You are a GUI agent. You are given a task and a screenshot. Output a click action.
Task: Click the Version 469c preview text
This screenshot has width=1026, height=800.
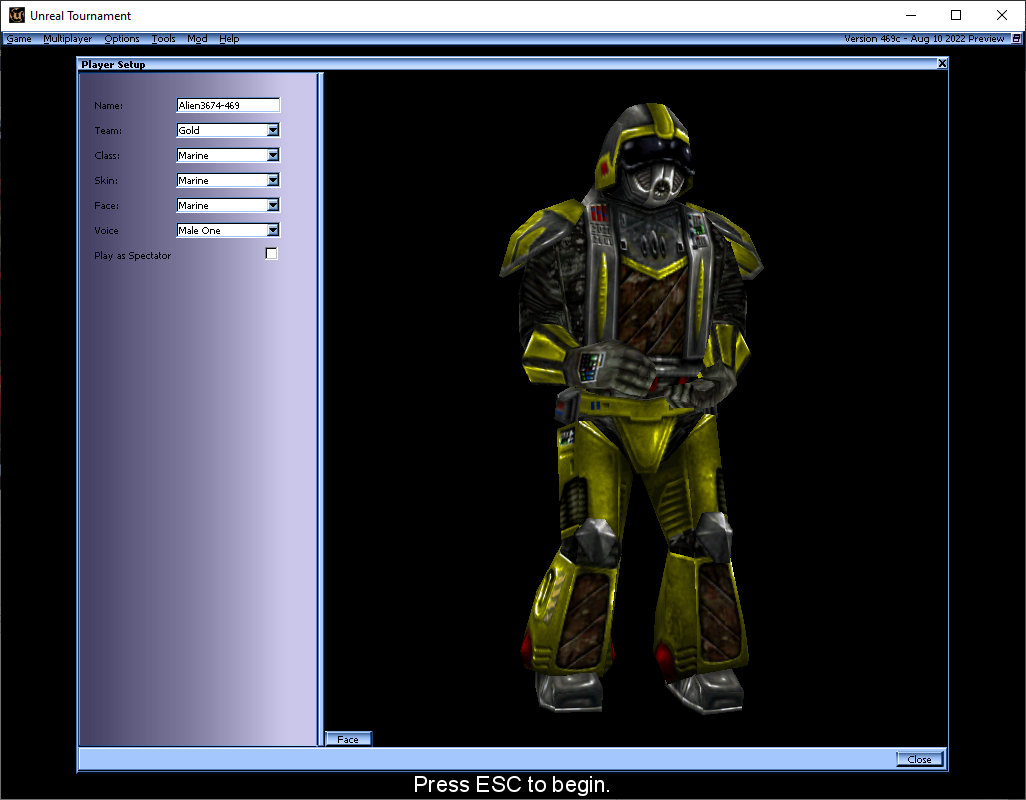click(924, 39)
